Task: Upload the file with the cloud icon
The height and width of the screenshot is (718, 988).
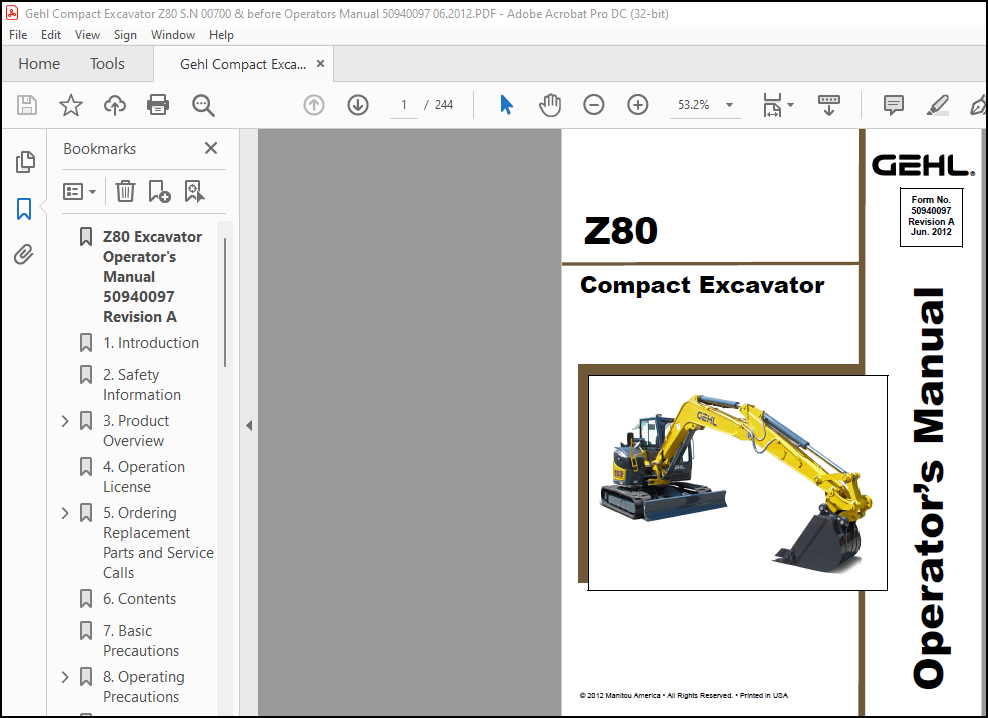Action: 115,105
